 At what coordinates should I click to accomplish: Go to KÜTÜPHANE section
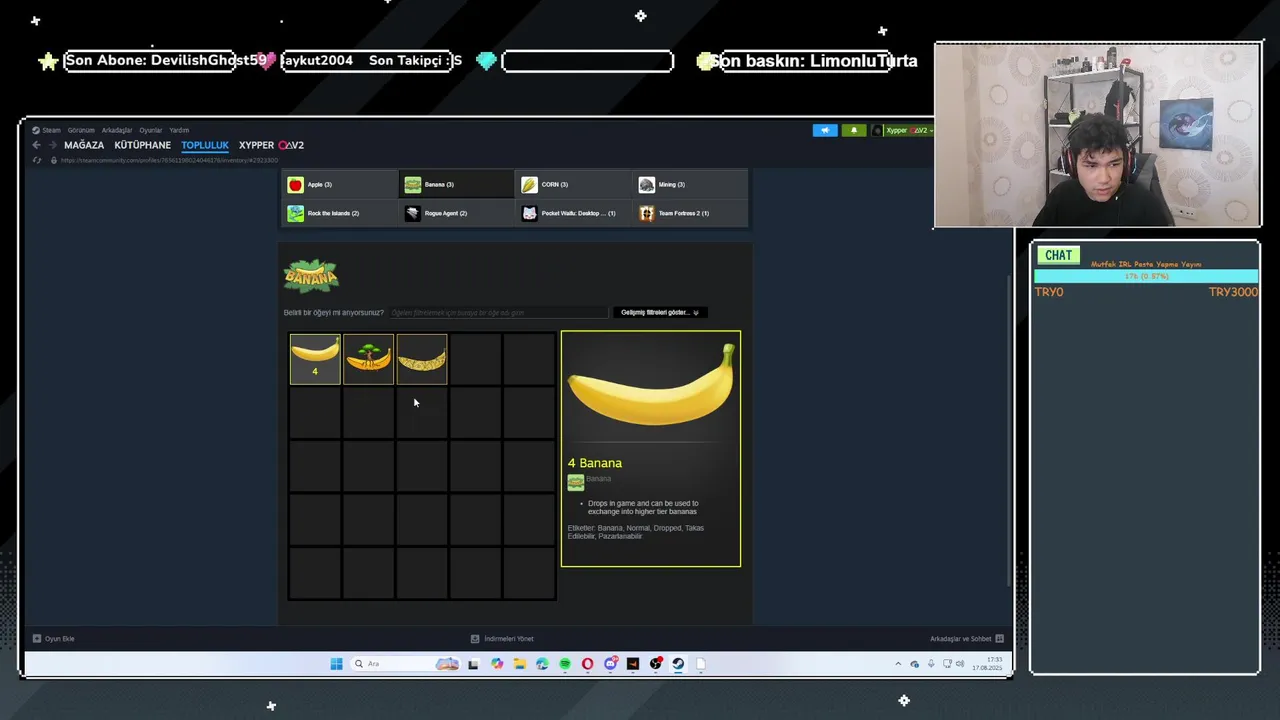[x=142, y=145]
